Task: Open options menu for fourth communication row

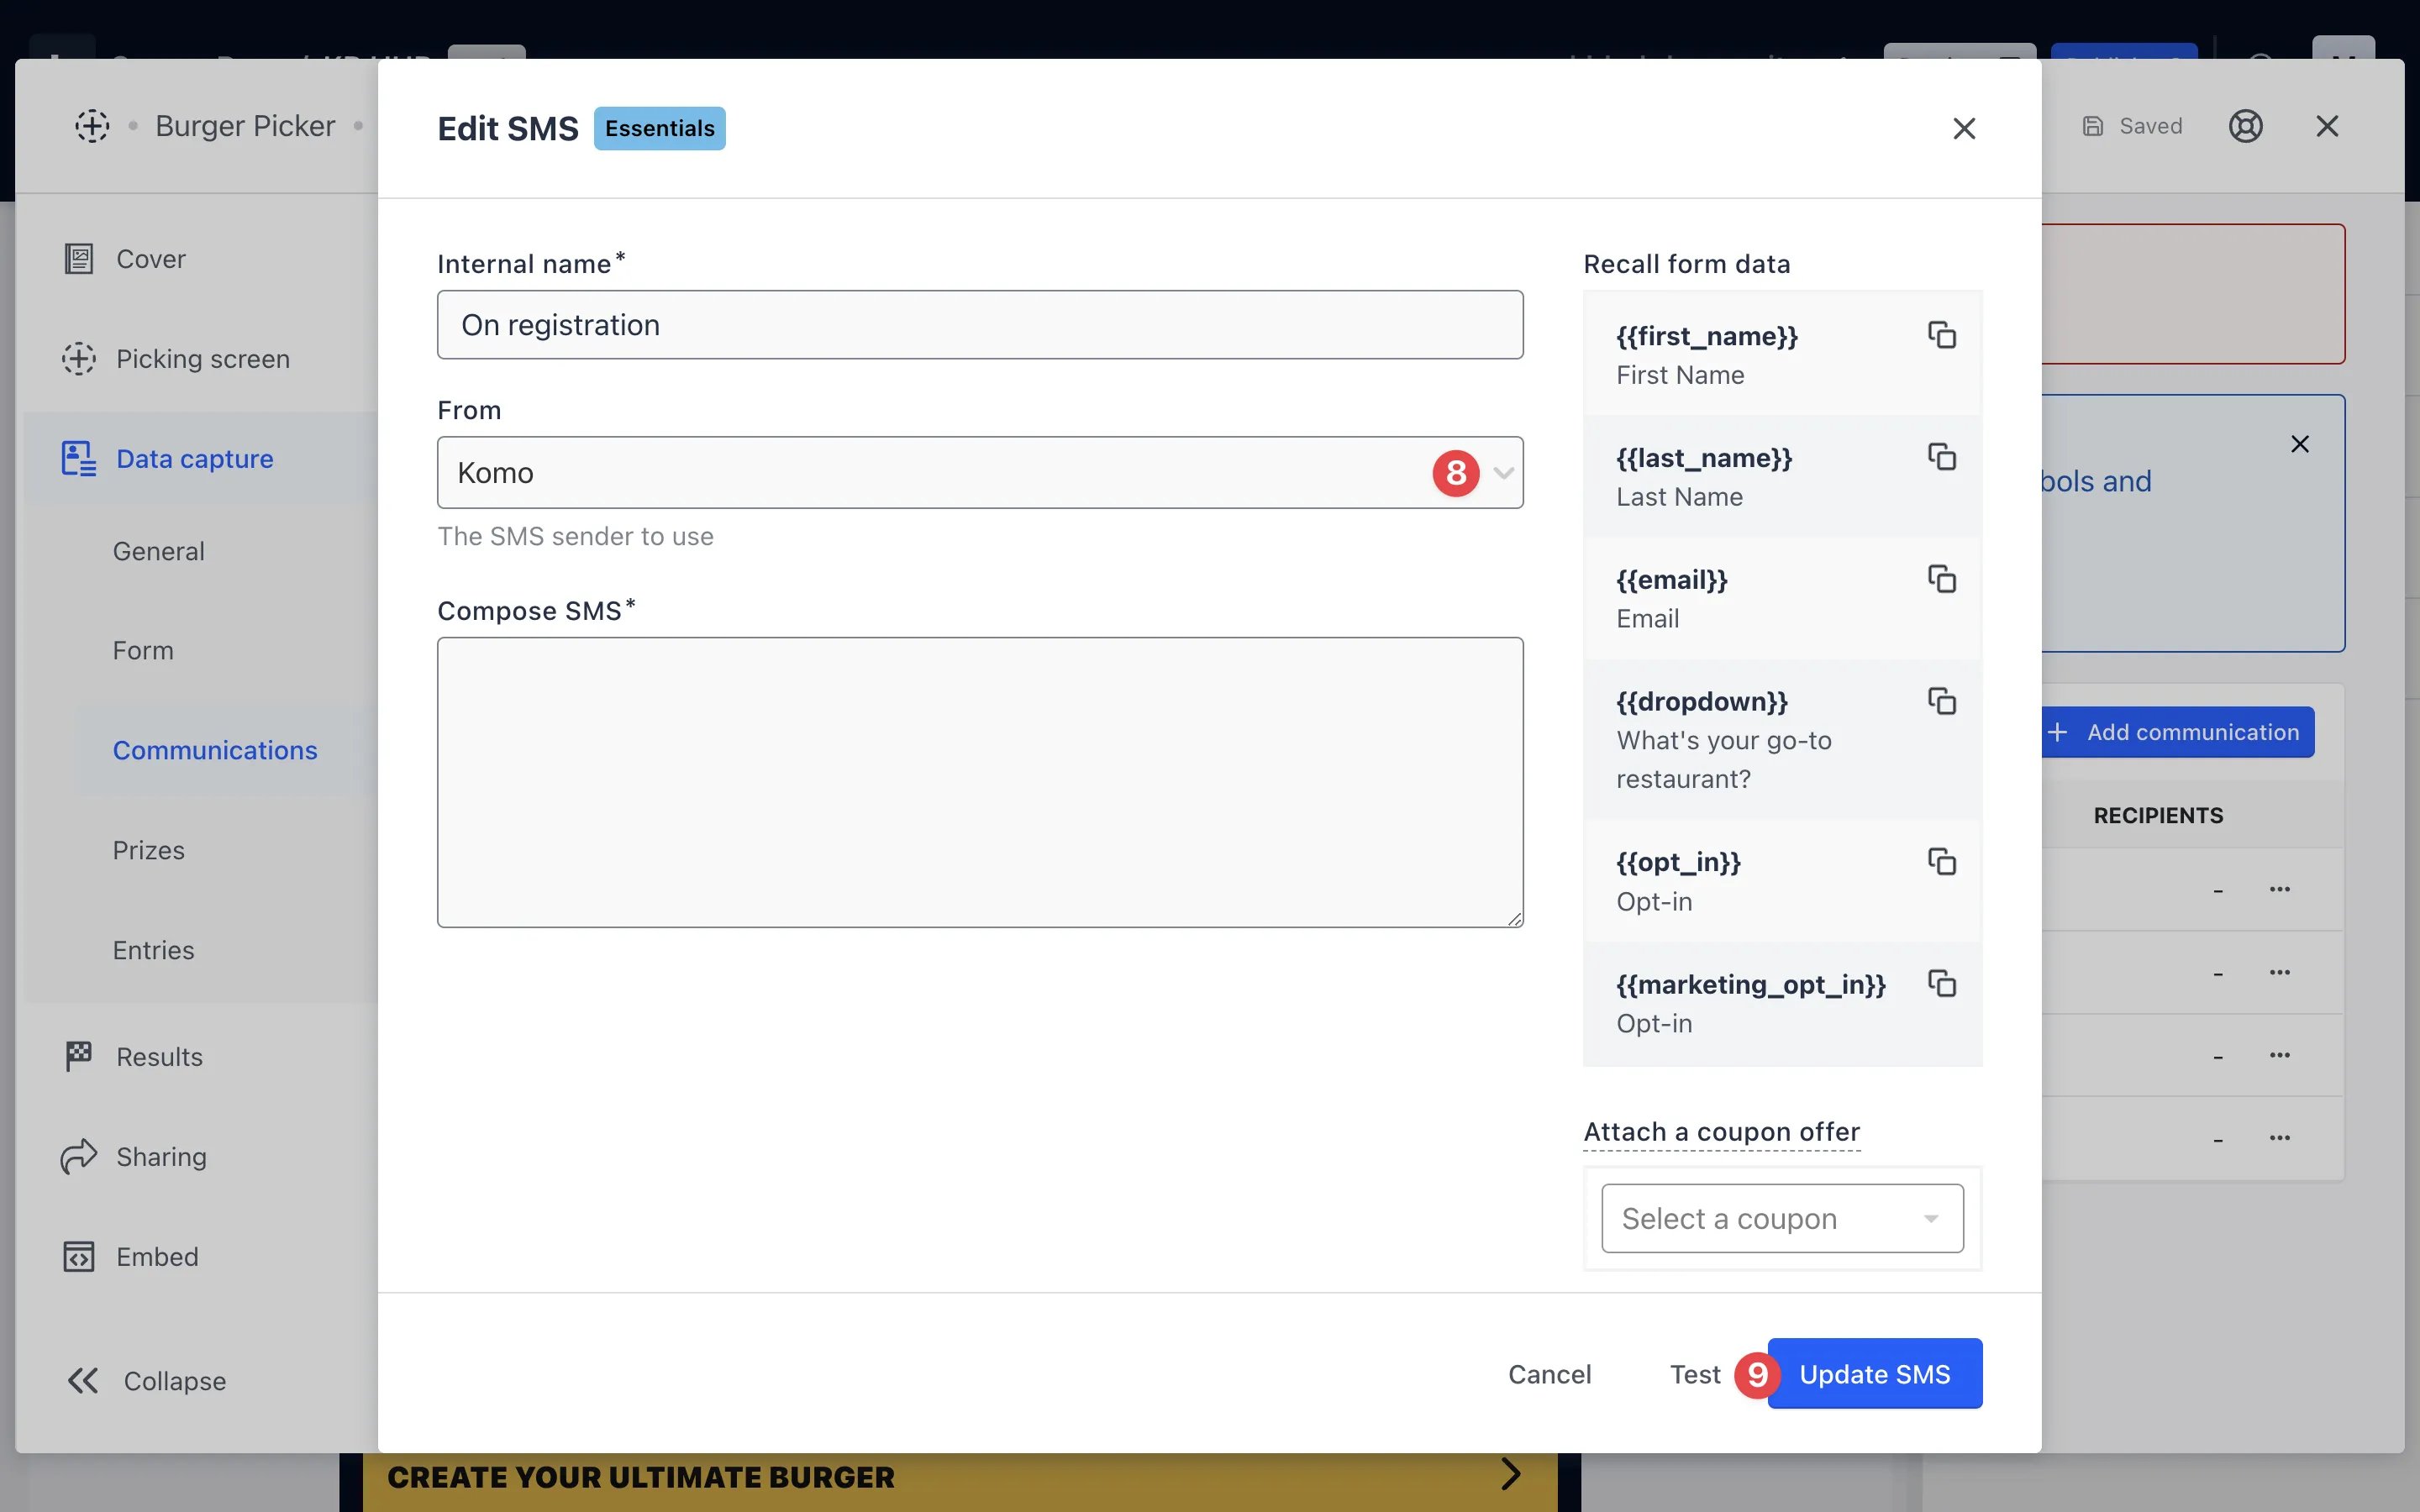Action: pos(2279,1138)
